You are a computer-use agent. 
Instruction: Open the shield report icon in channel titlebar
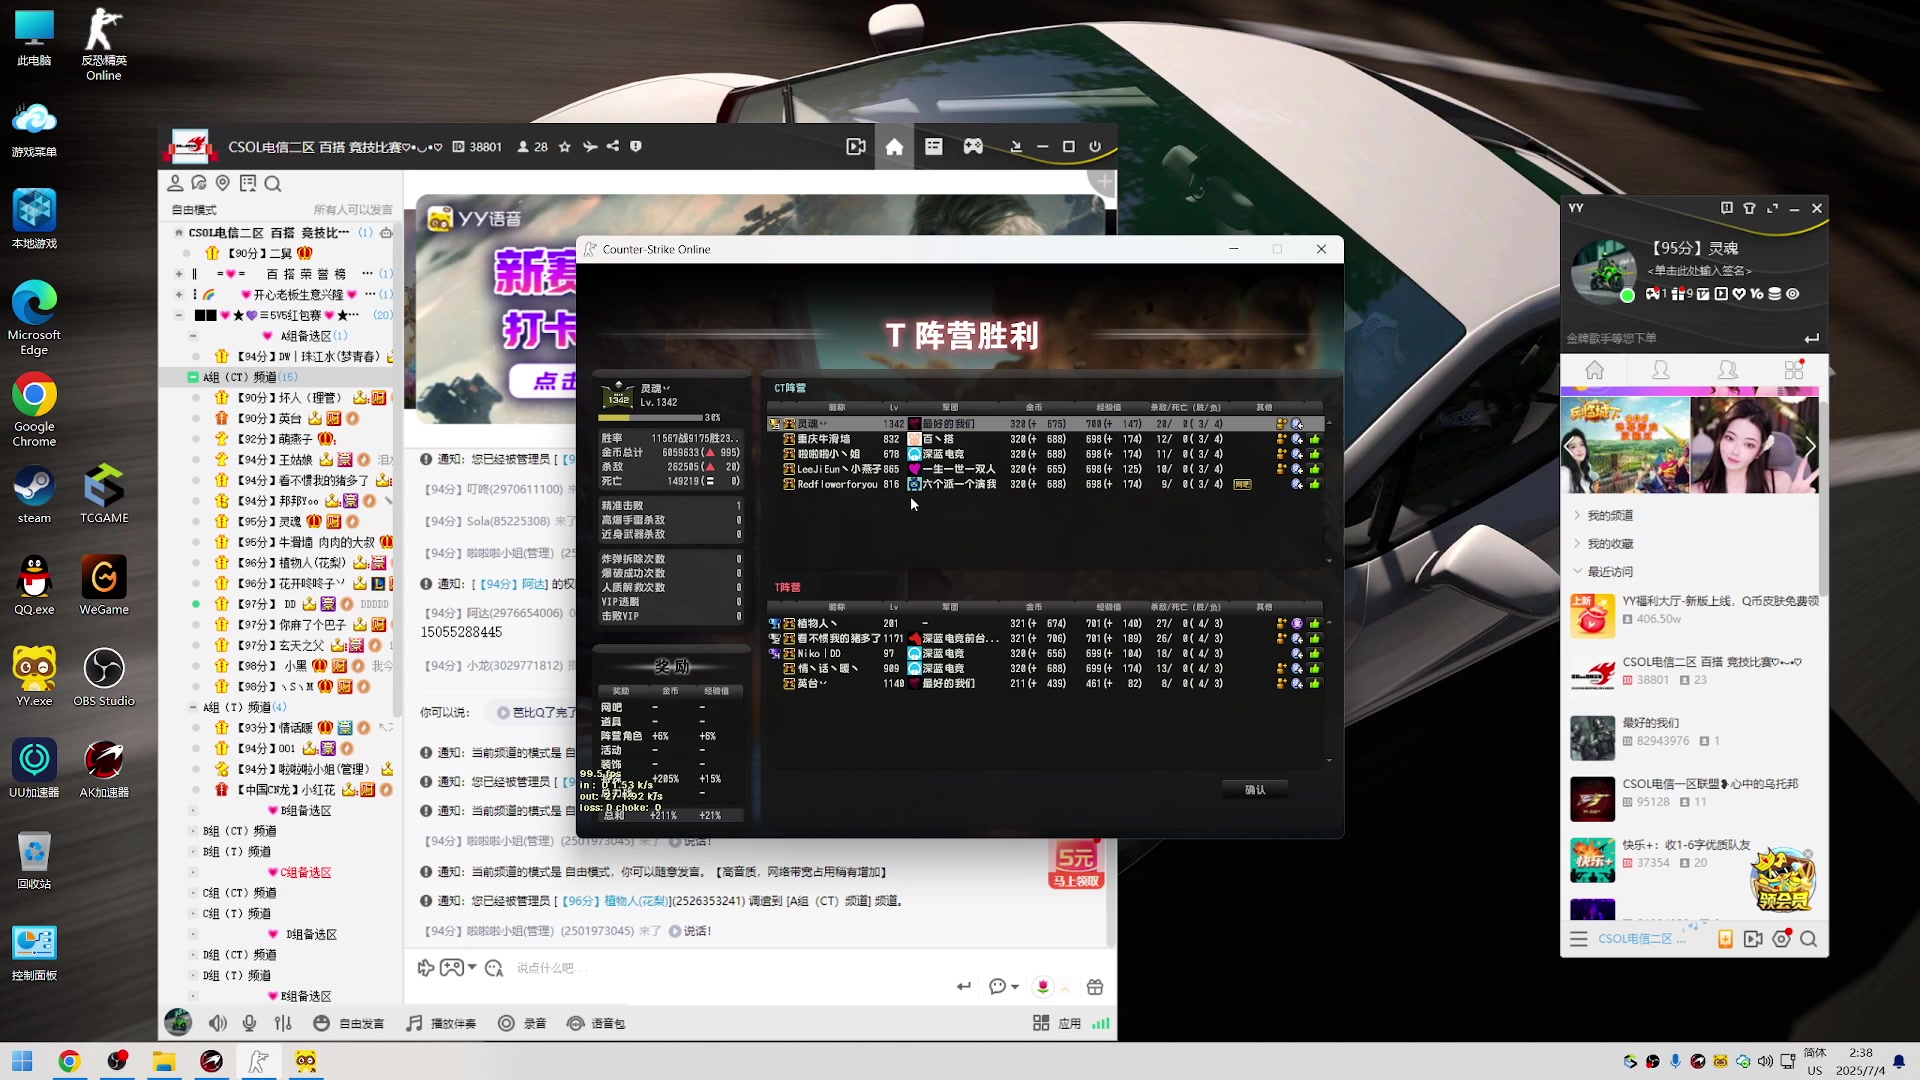pos(636,147)
